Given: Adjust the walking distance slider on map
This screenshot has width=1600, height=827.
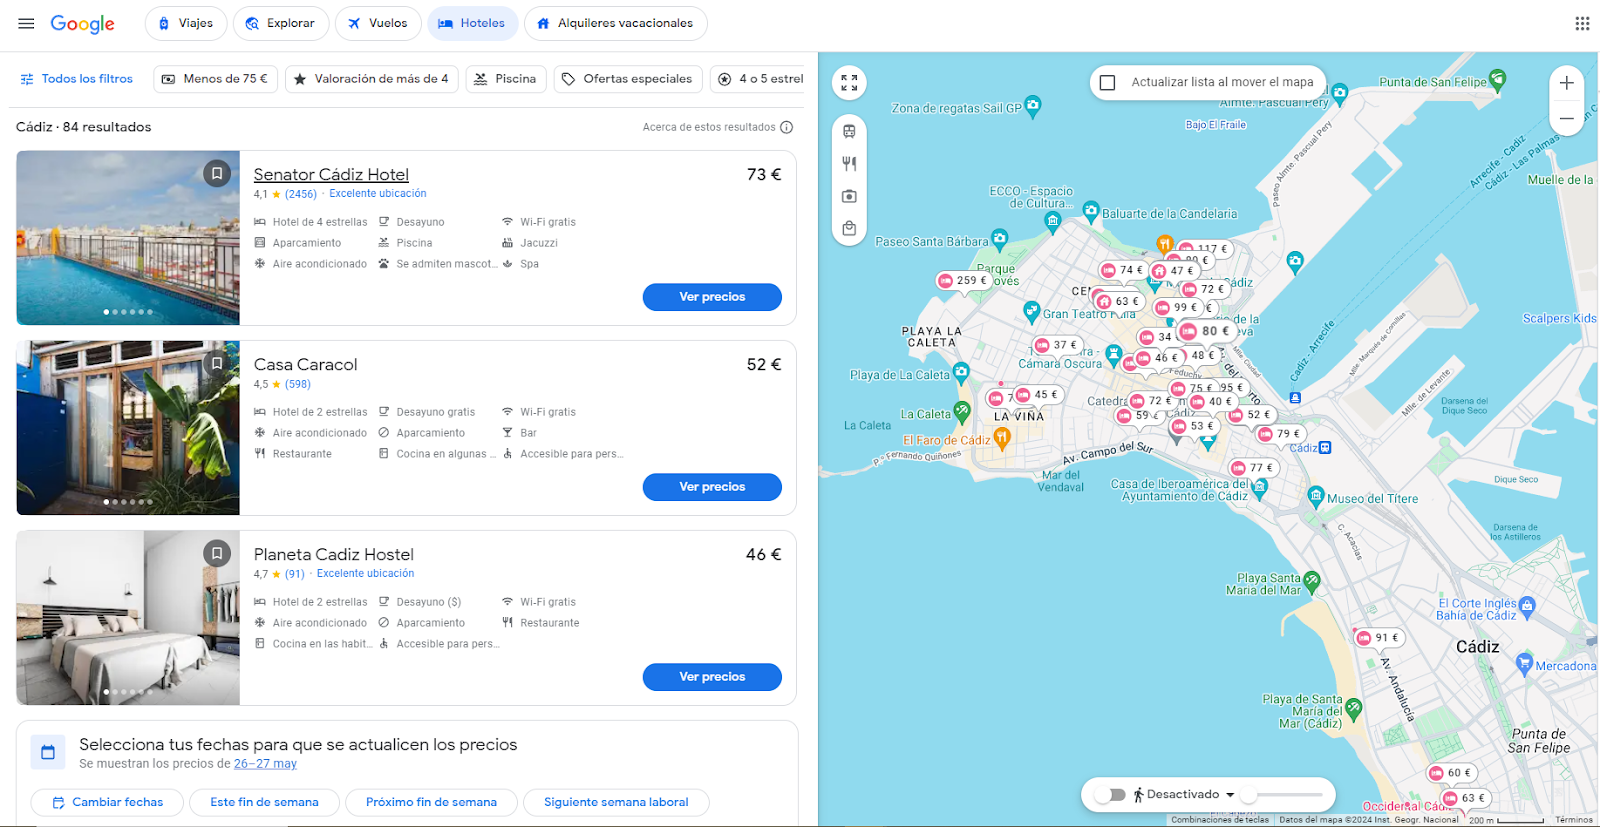Looking at the screenshot, I should pos(1283,795).
